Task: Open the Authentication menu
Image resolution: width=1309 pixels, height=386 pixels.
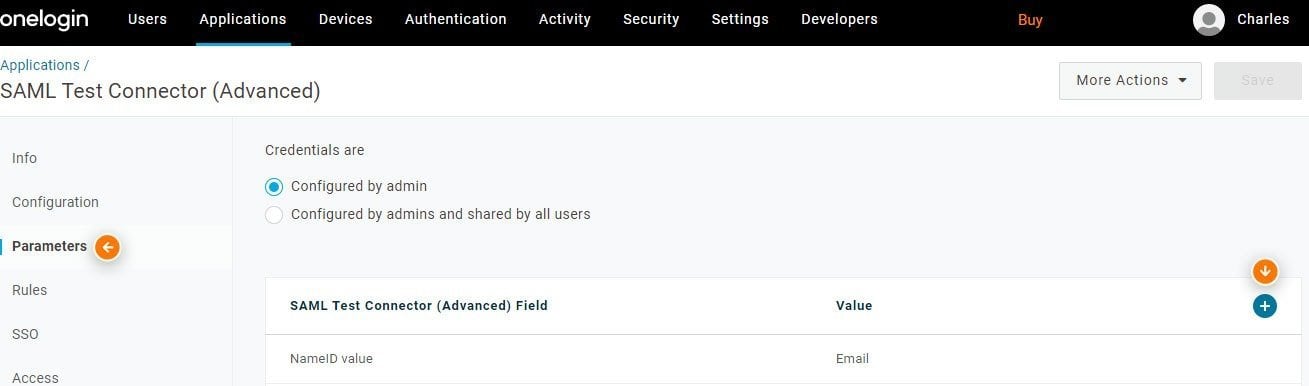Action: pyautogui.click(x=455, y=19)
